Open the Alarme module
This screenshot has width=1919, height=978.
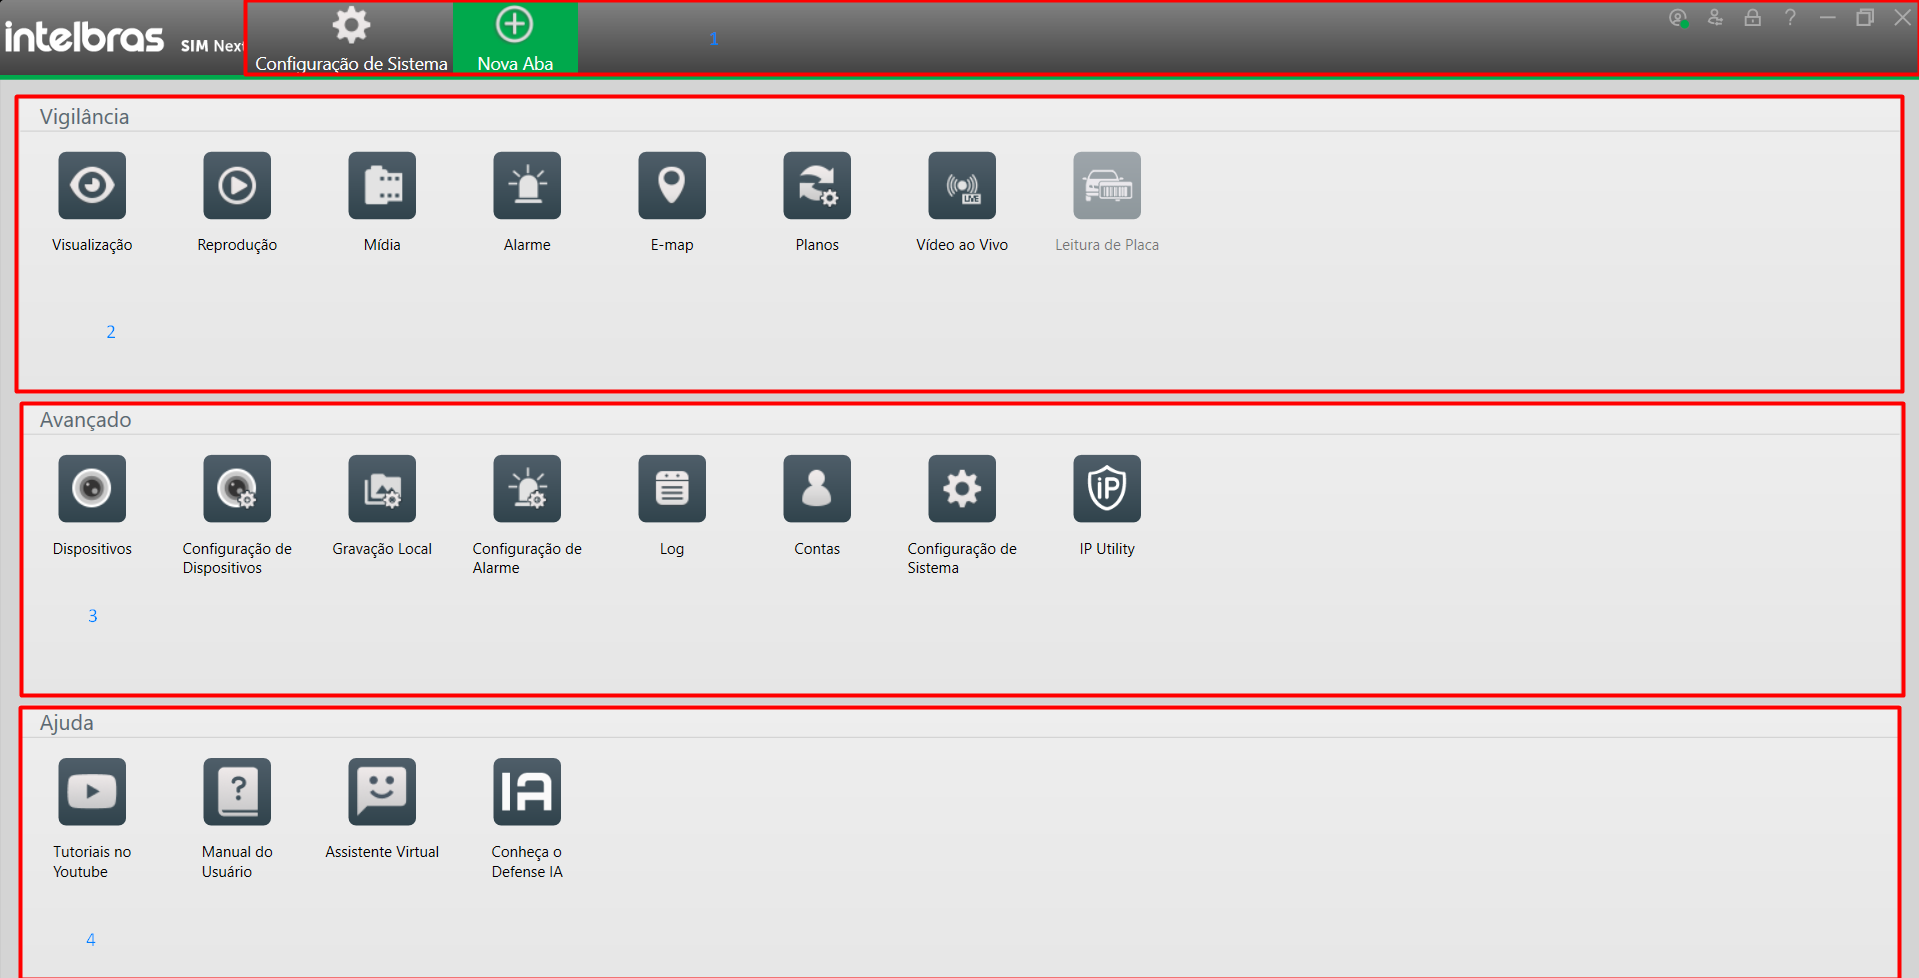point(527,186)
